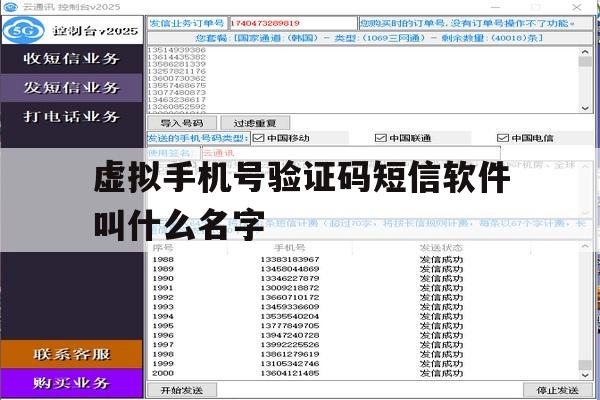600x400 pixels.
Task: Click number 13257821176 in import list
Action: click(x=177, y=71)
